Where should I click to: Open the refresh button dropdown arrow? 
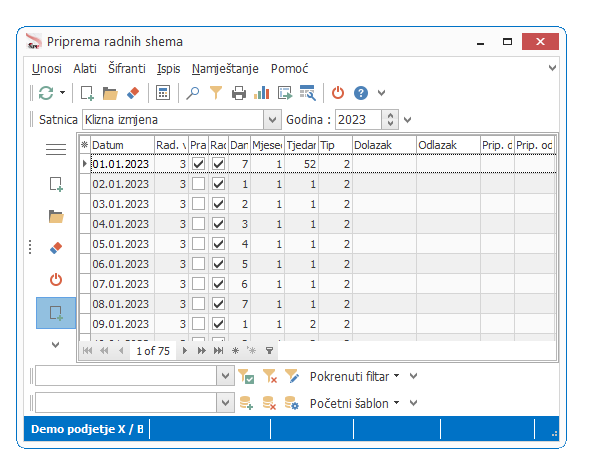coord(63,93)
